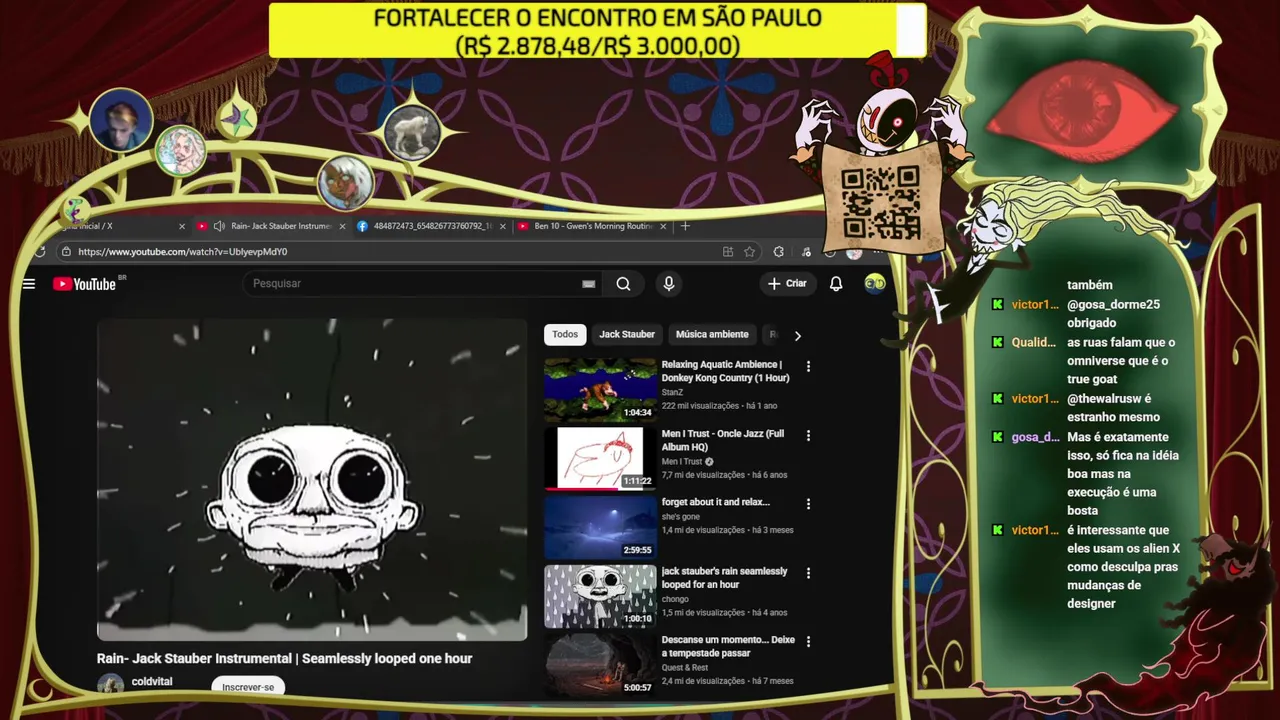This screenshot has height=720, width=1280.
Task: Open the YouTube hamburger guide menu
Action: coord(29,284)
